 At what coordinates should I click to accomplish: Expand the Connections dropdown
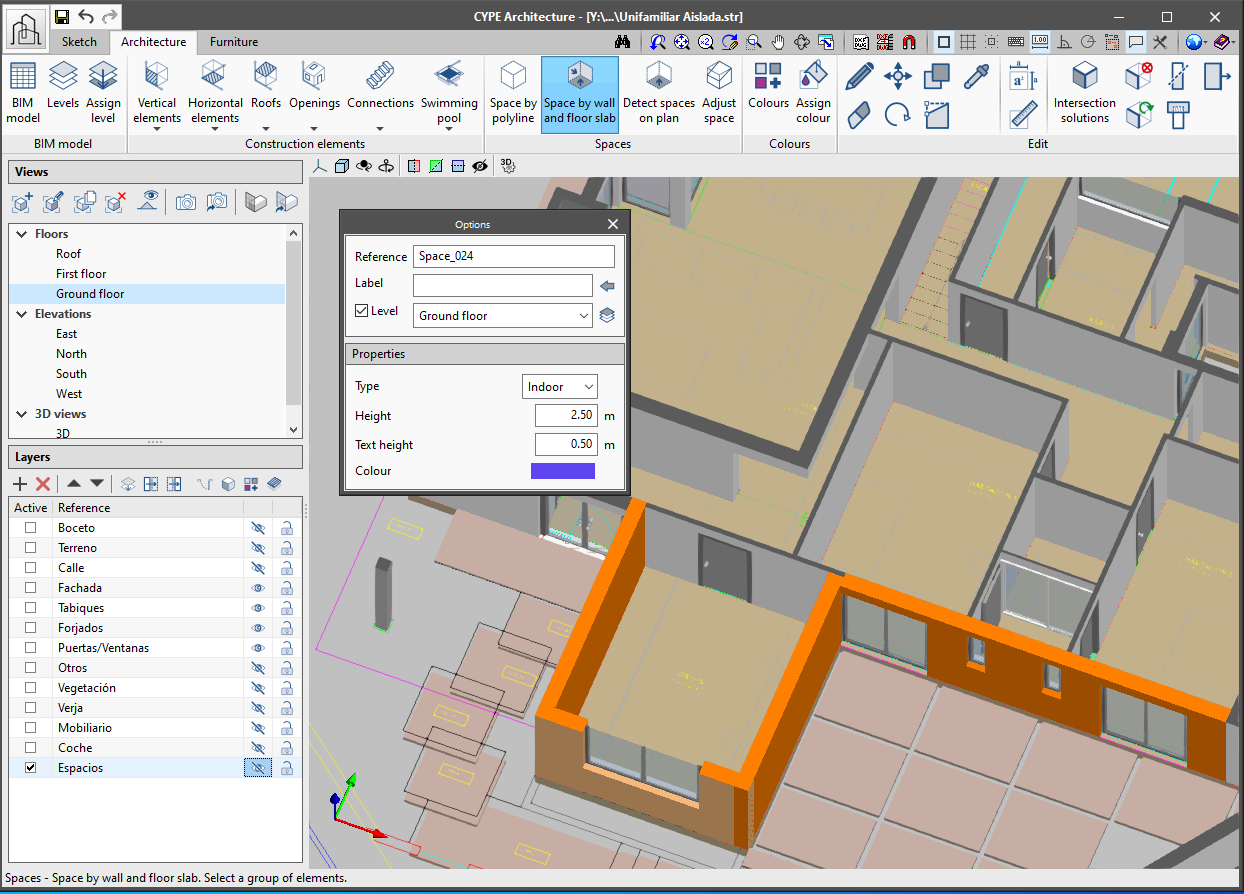click(380, 128)
